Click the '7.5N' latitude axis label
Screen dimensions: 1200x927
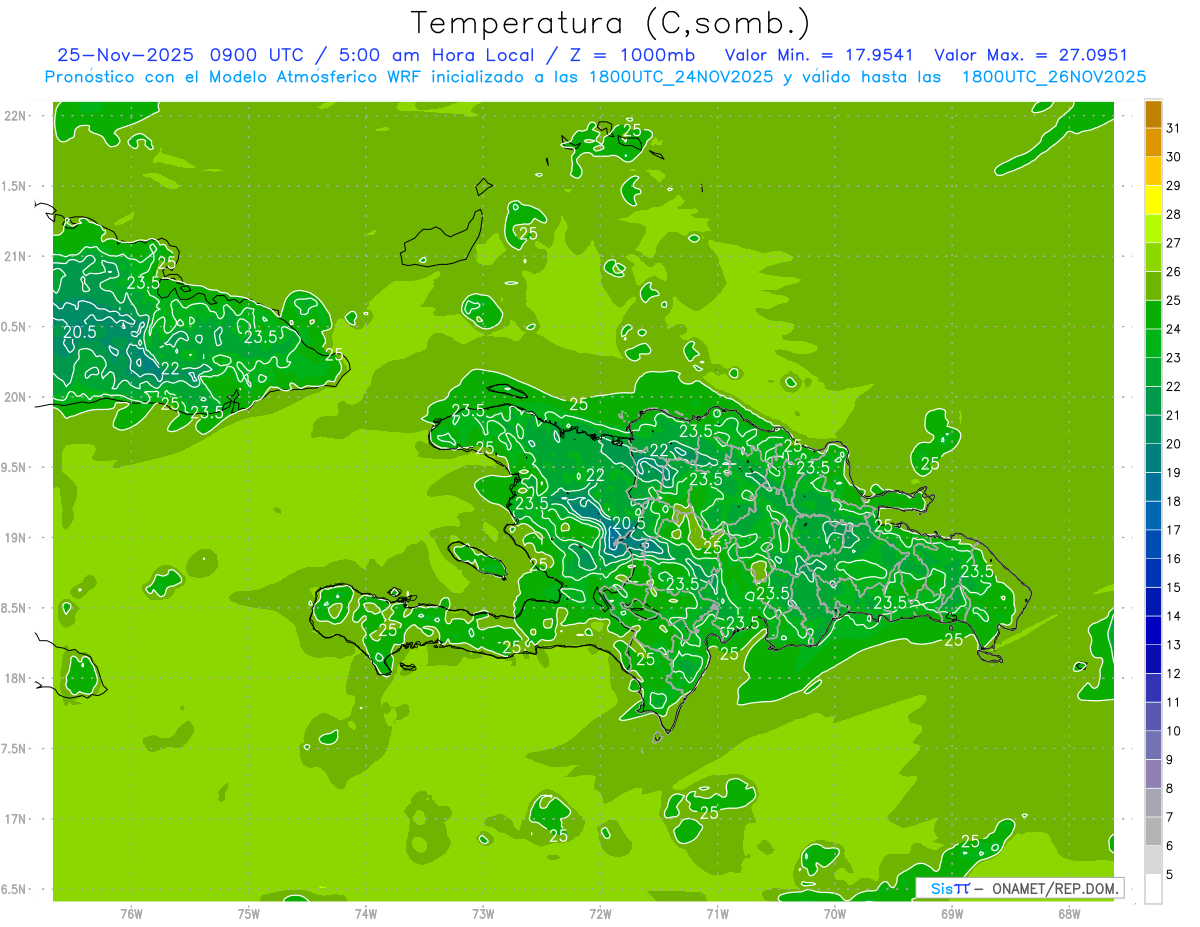[x=15, y=749]
